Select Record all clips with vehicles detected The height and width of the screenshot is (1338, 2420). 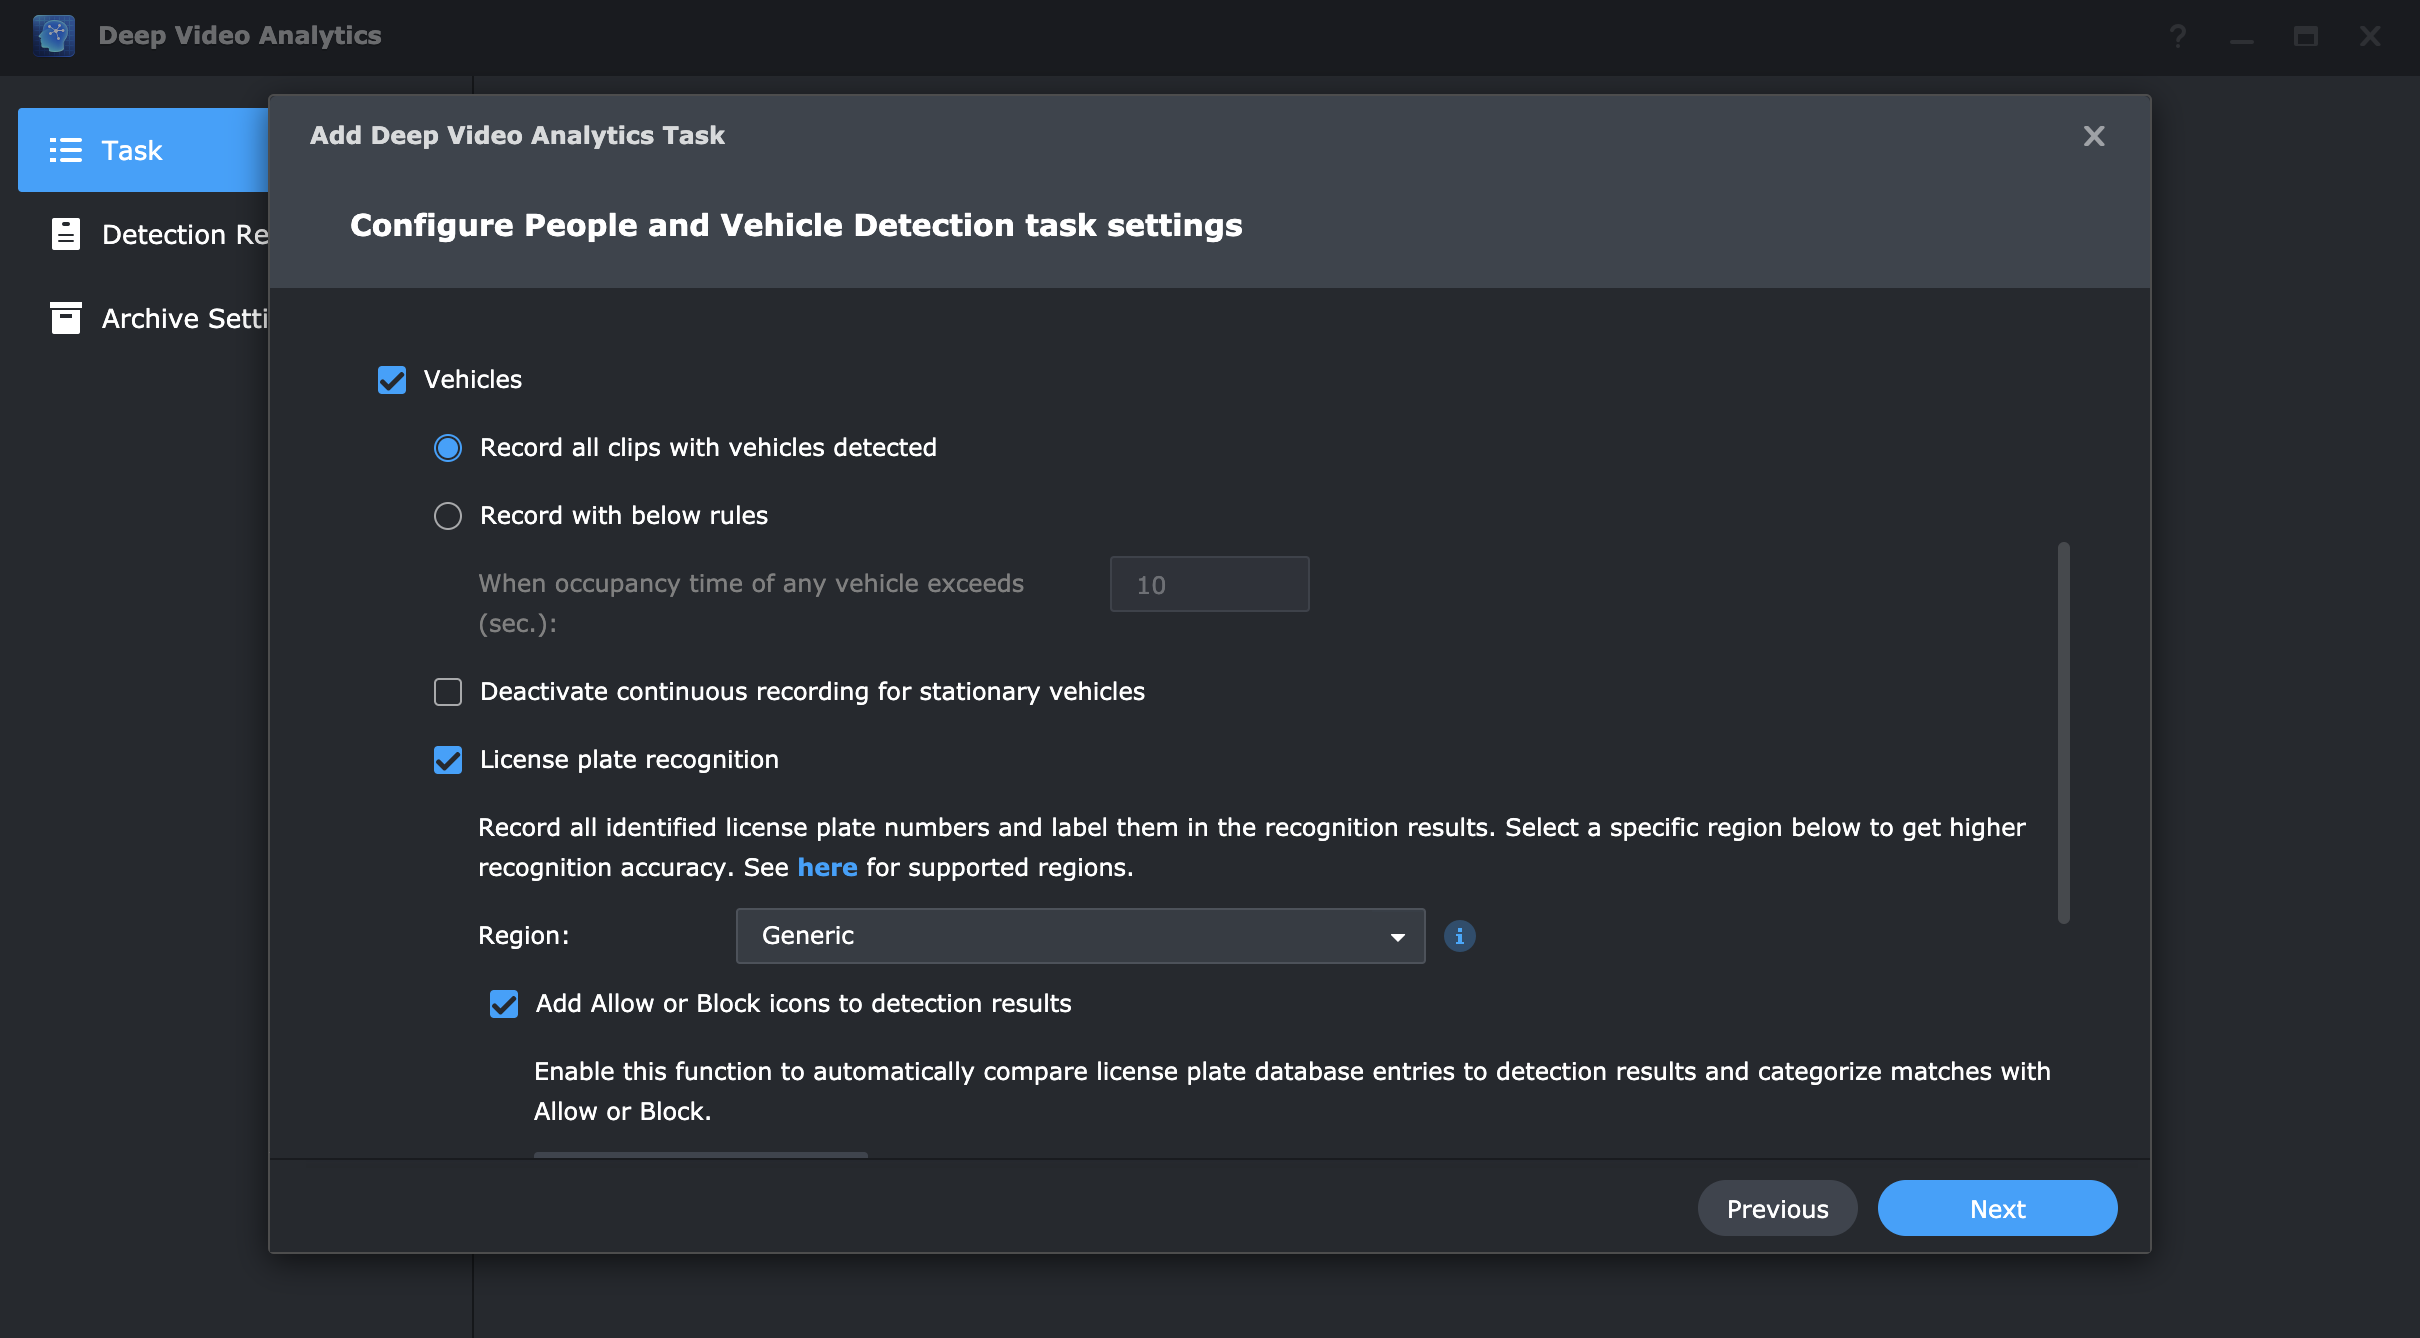point(448,448)
